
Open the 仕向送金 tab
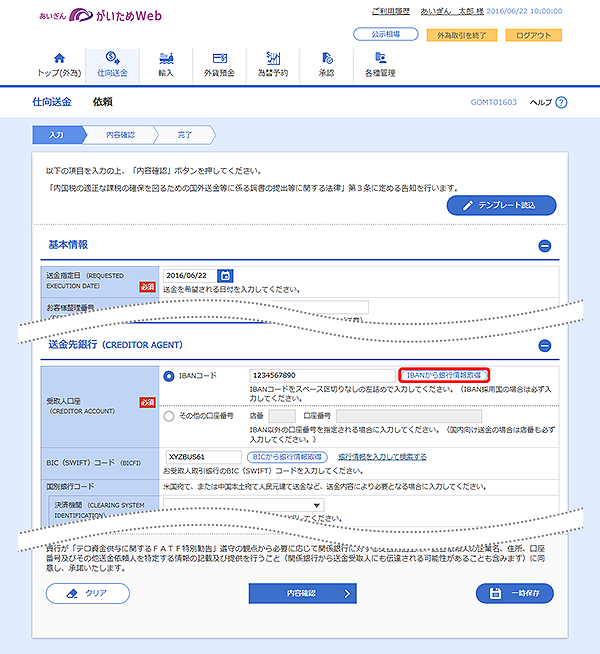[x=113, y=65]
